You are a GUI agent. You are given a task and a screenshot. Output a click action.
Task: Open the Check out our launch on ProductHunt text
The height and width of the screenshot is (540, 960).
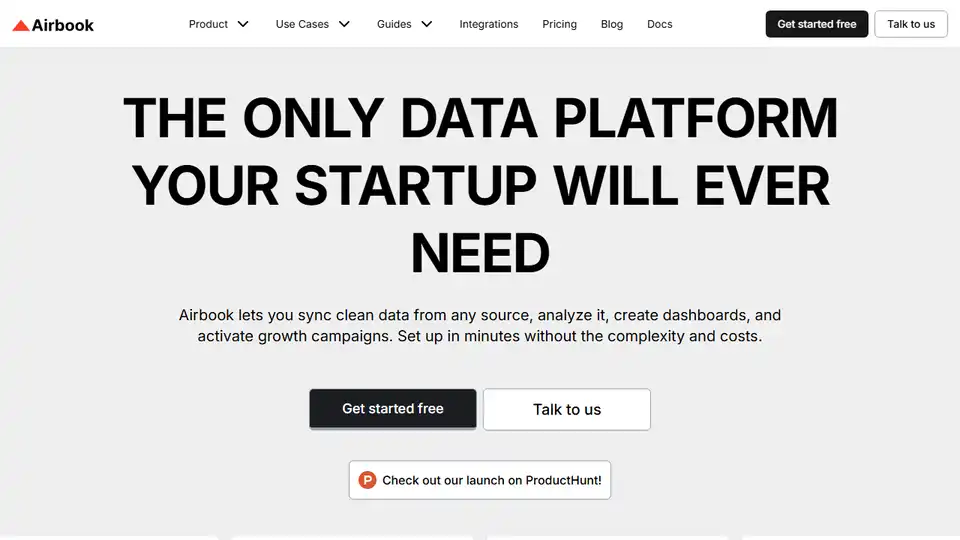tap(492, 480)
